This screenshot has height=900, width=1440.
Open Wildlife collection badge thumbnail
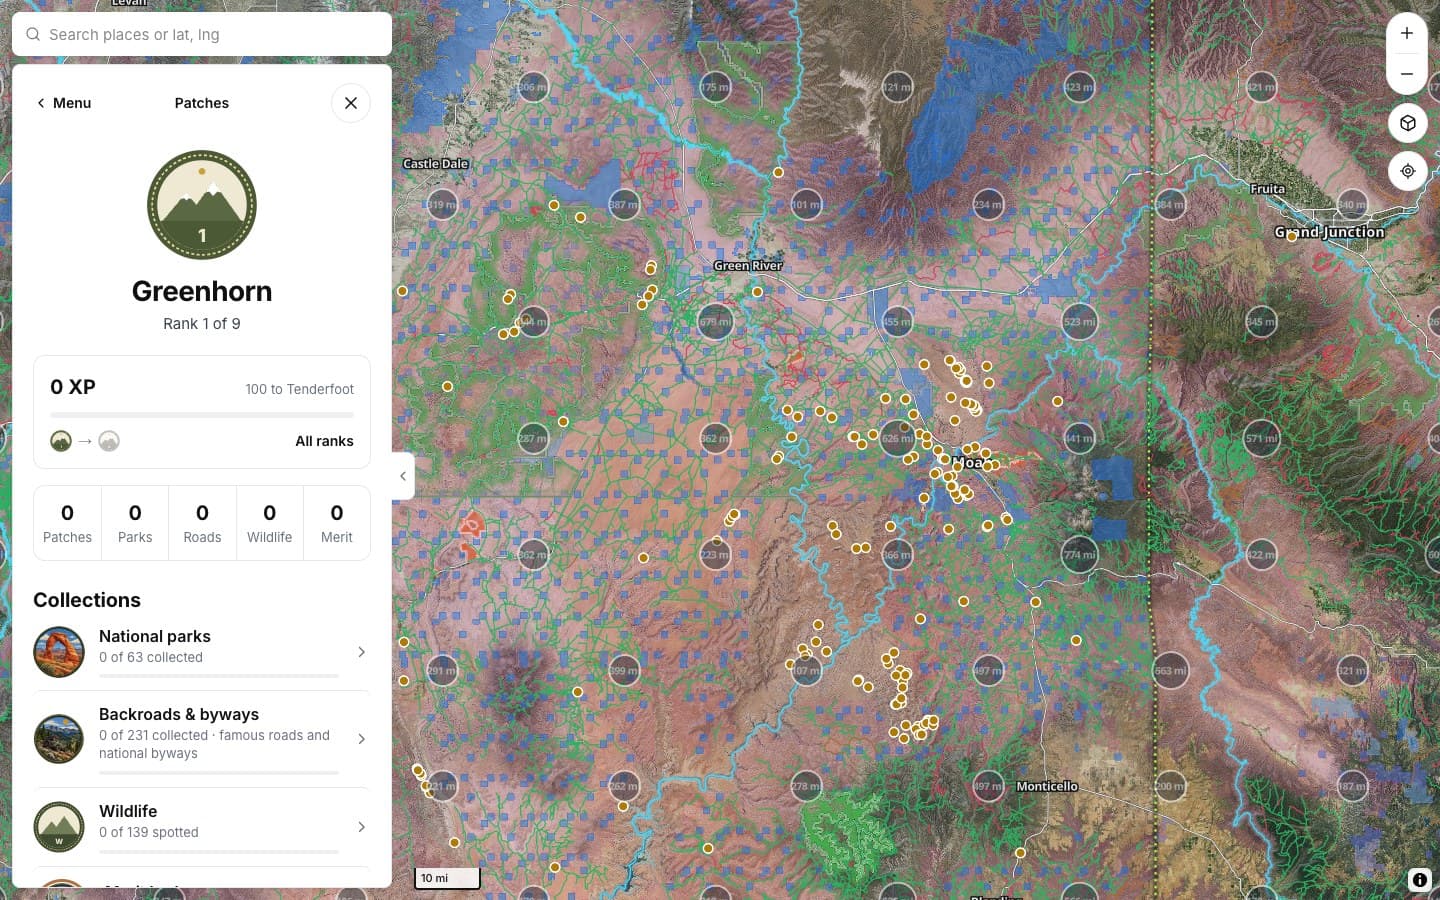[x=59, y=826]
